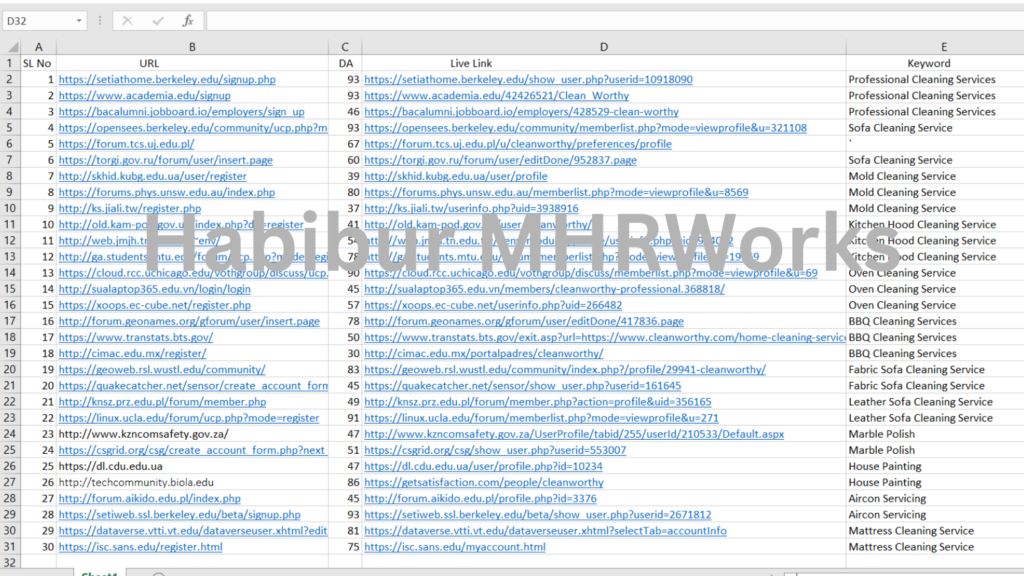Click into the formula bar input area

pyautogui.click(x=600, y=21)
